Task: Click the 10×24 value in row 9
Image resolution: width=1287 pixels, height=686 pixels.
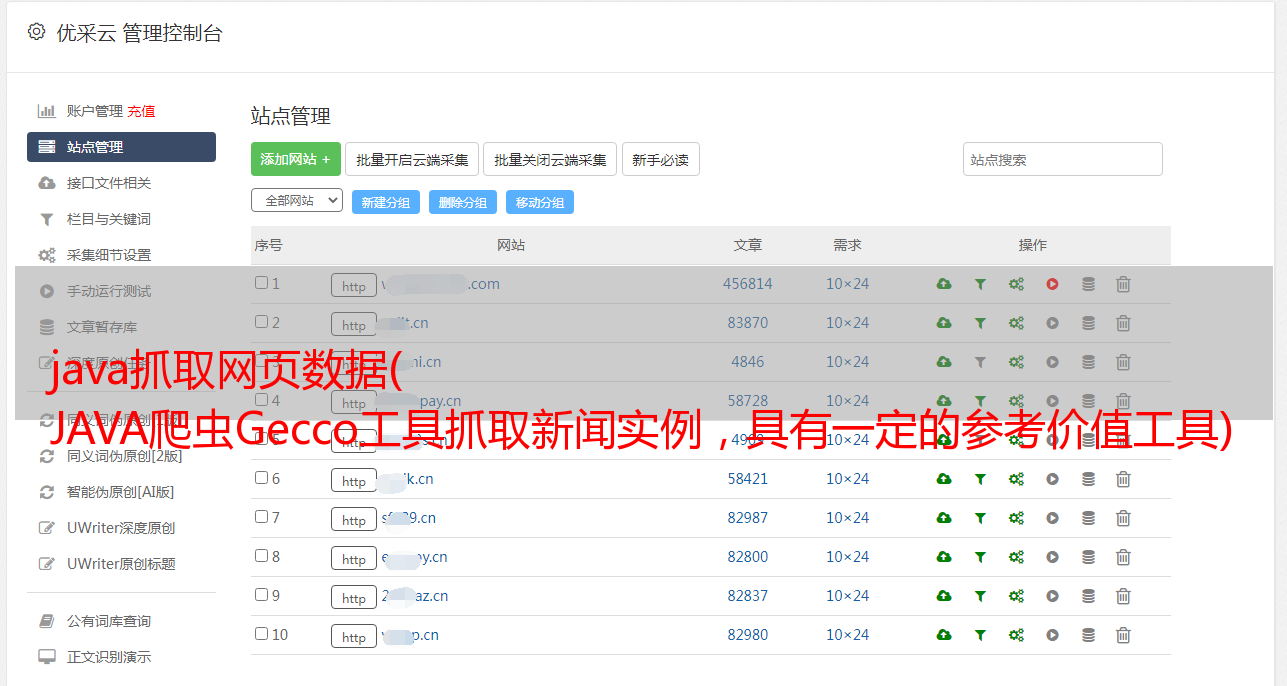Action: (x=847, y=596)
